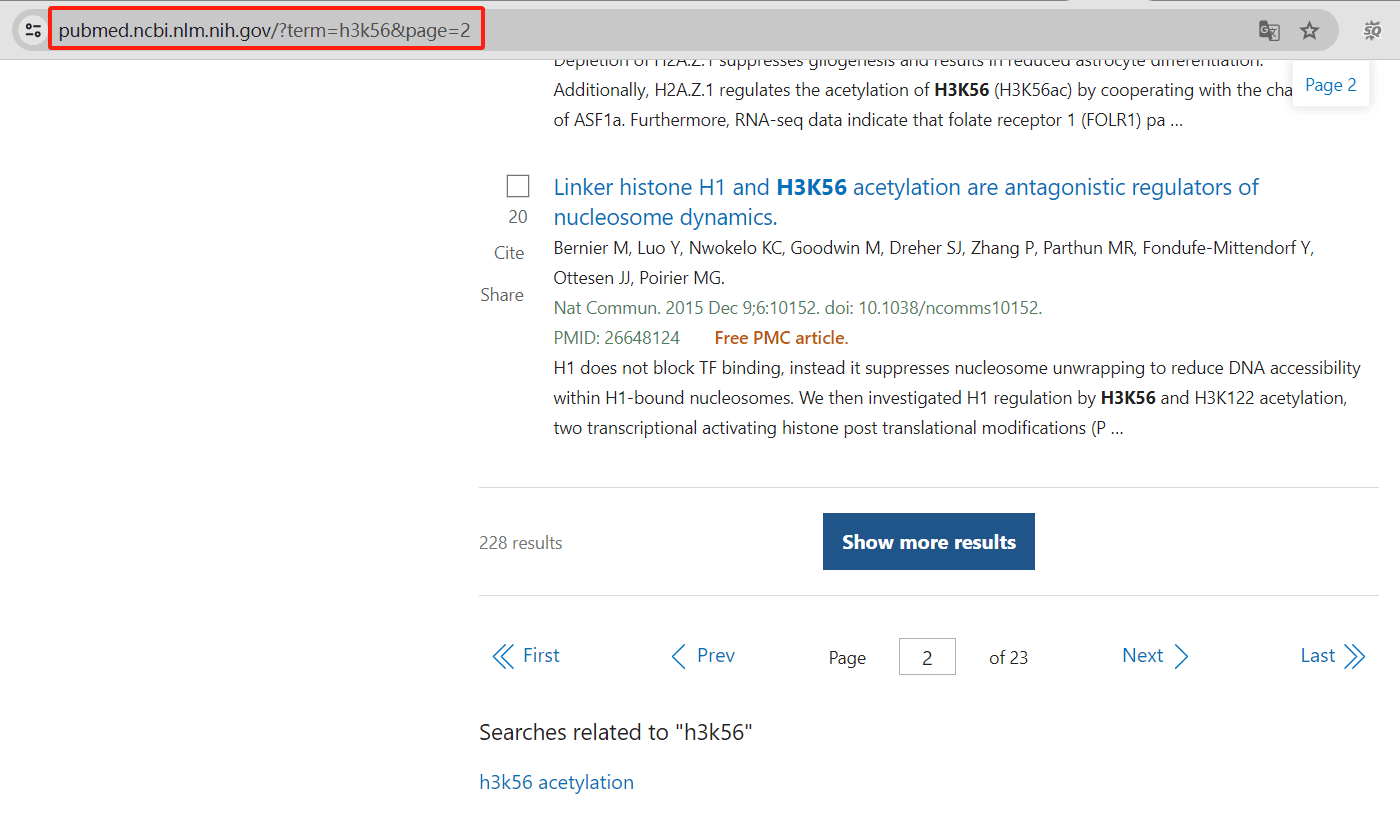Click the author list starting with Bernier M
This screenshot has width=1400, height=830.
point(934,263)
